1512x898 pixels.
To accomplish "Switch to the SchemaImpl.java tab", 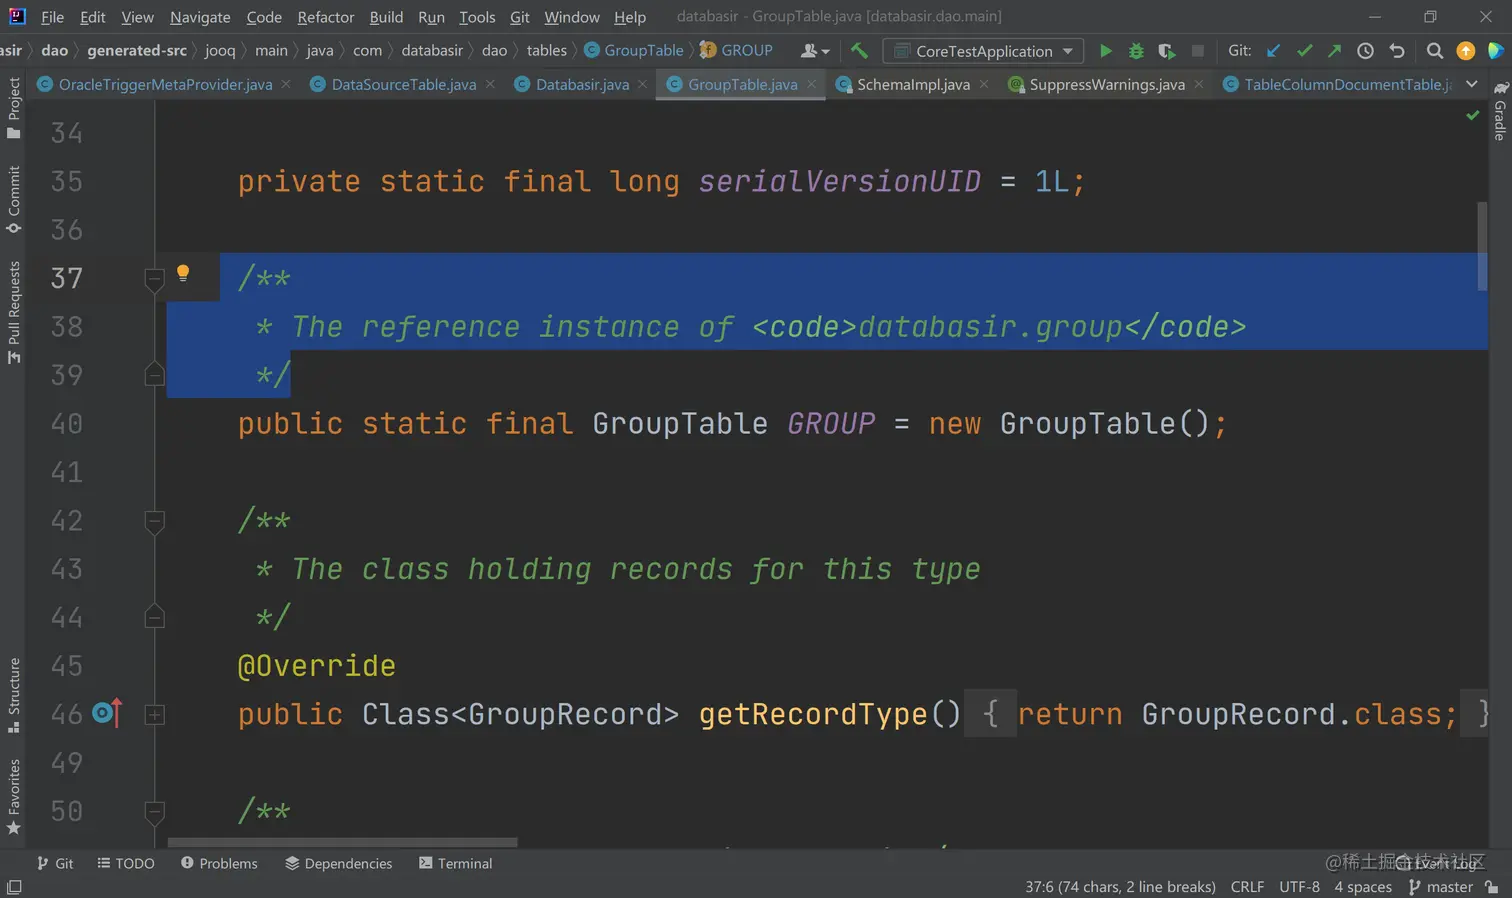I will [913, 85].
